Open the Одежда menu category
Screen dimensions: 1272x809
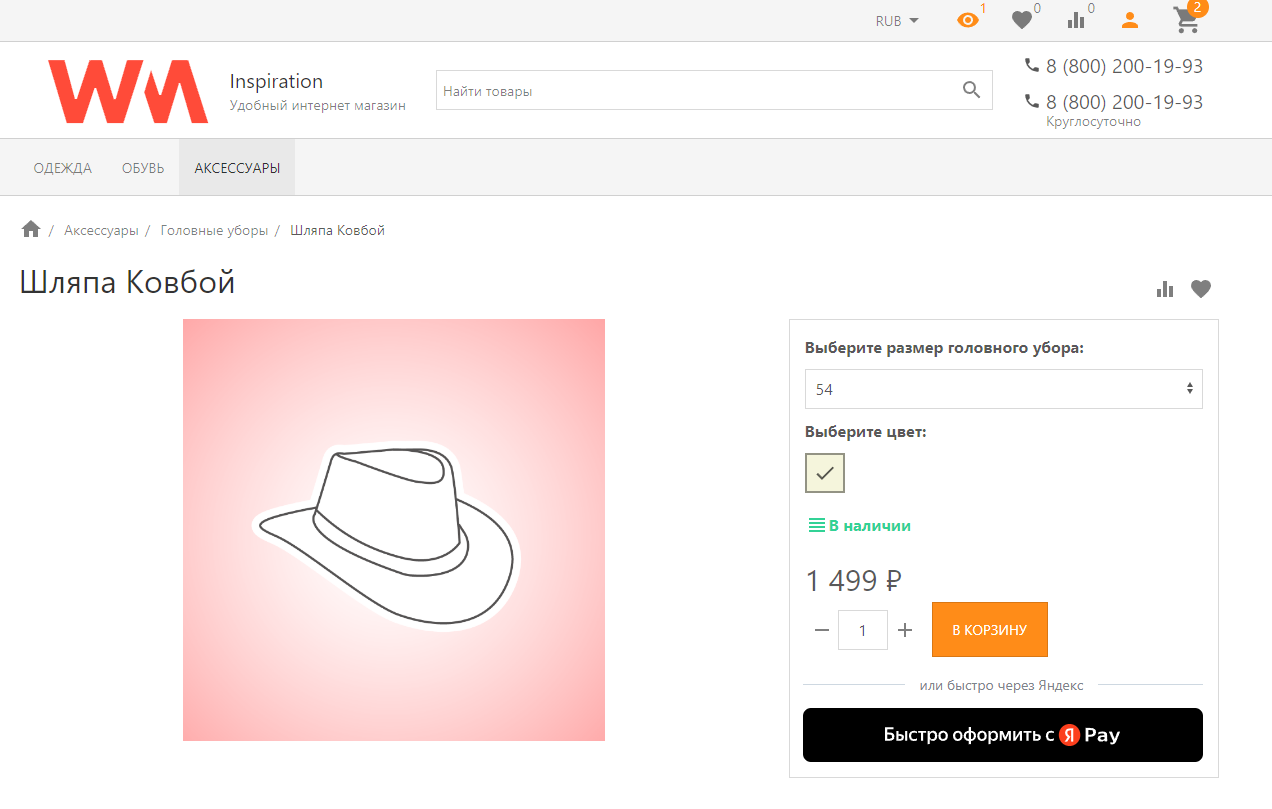point(63,168)
